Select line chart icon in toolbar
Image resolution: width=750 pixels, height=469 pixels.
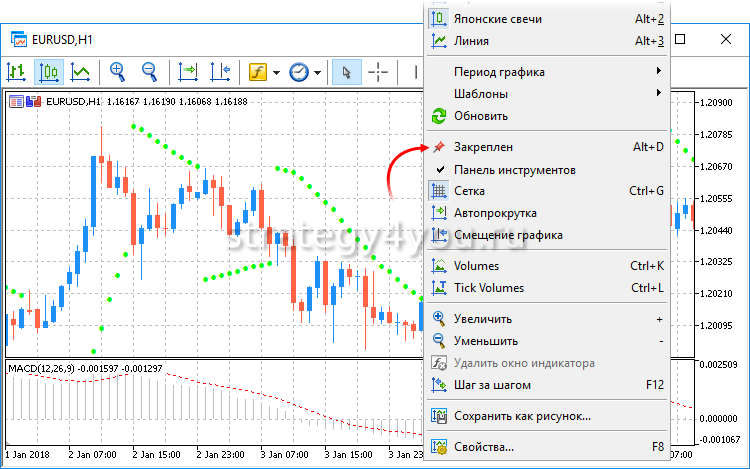pyautogui.click(x=80, y=72)
